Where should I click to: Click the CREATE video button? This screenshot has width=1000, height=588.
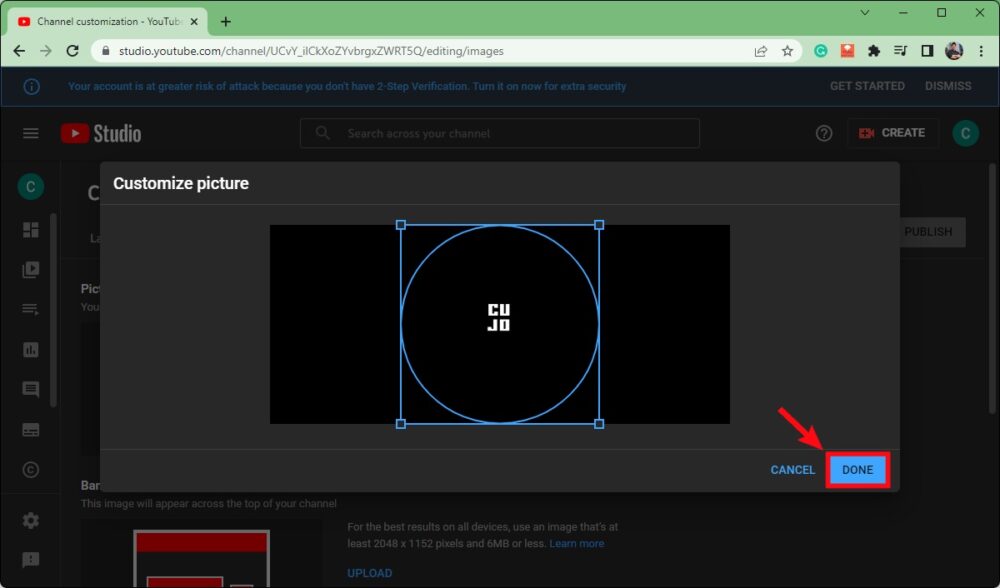coord(893,133)
